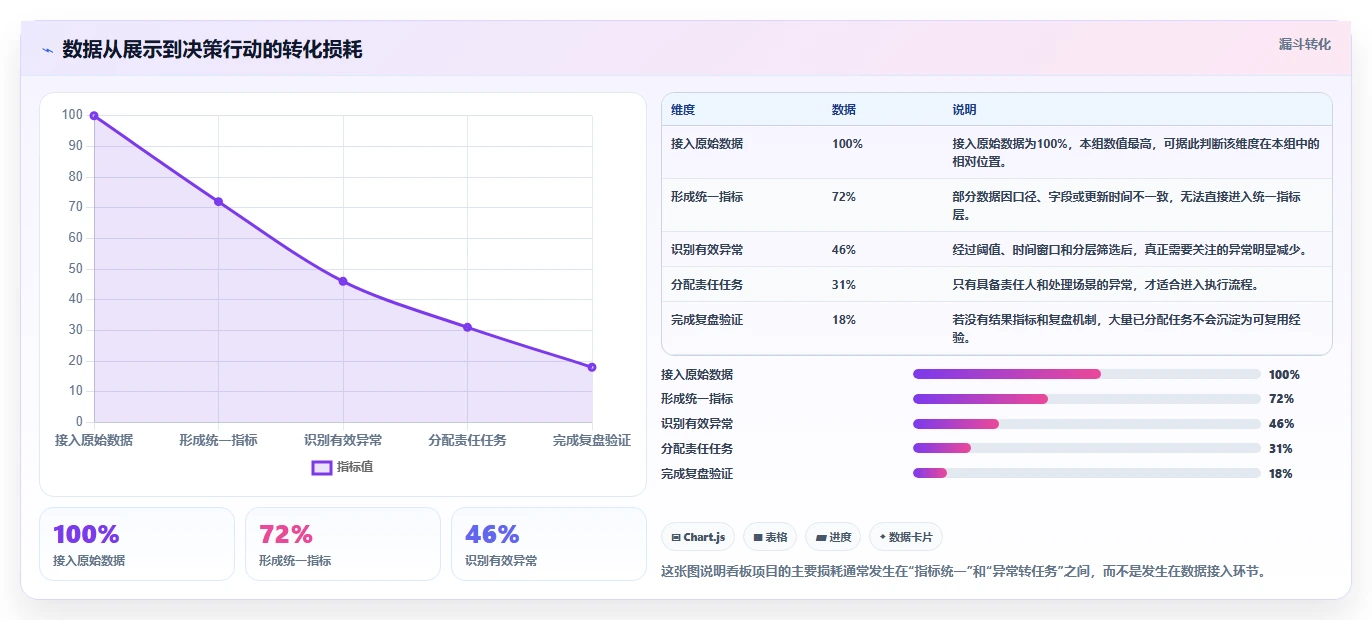Open the 72% 形成统一指标 stat card

tap(343, 544)
